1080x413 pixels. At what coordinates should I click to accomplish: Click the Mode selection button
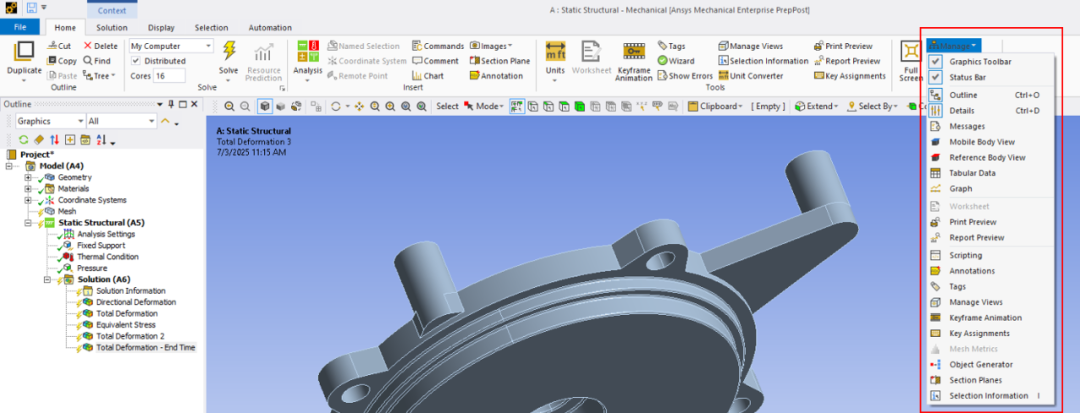pos(483,107)
